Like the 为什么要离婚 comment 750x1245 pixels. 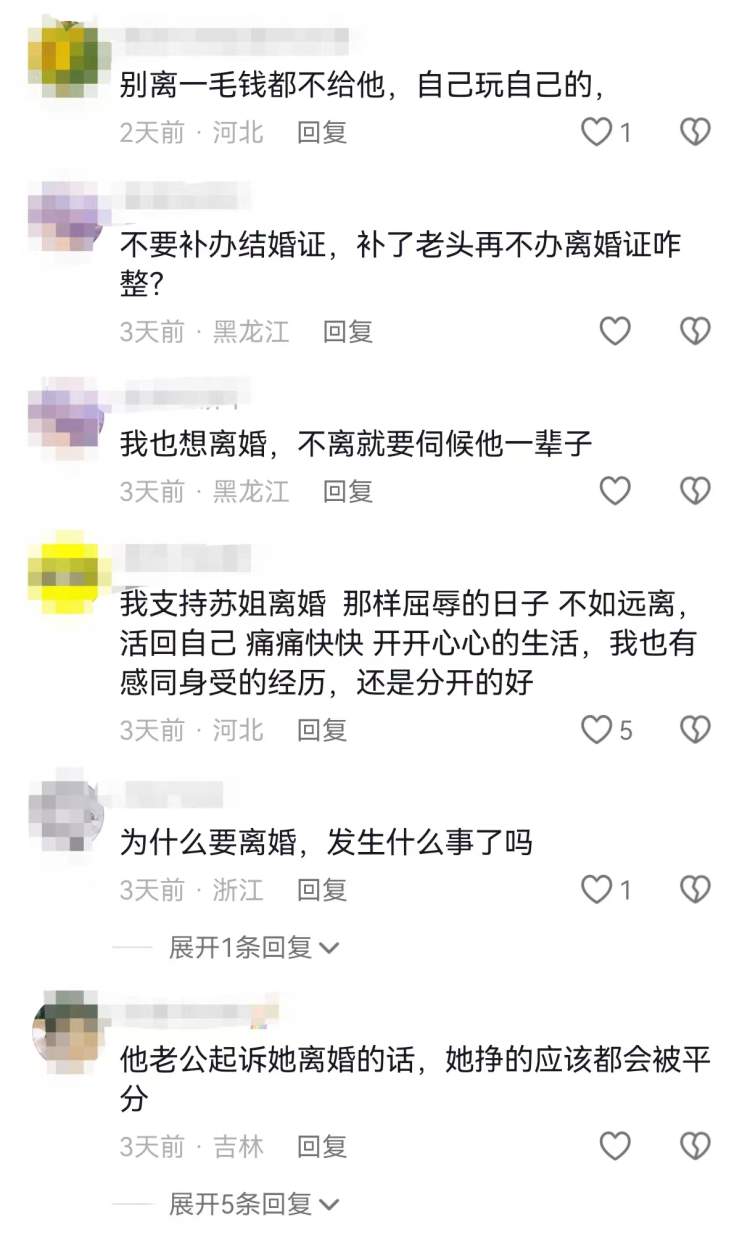[x=597, y=889]
